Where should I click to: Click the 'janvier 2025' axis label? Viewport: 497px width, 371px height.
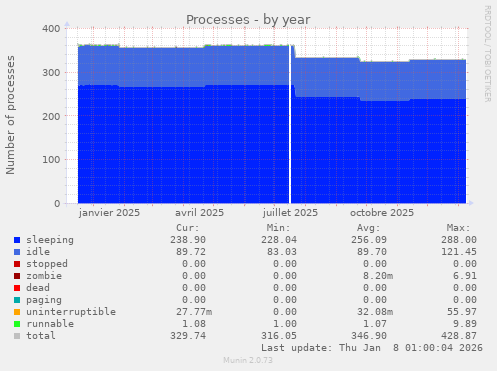click(x=109, y=213)
